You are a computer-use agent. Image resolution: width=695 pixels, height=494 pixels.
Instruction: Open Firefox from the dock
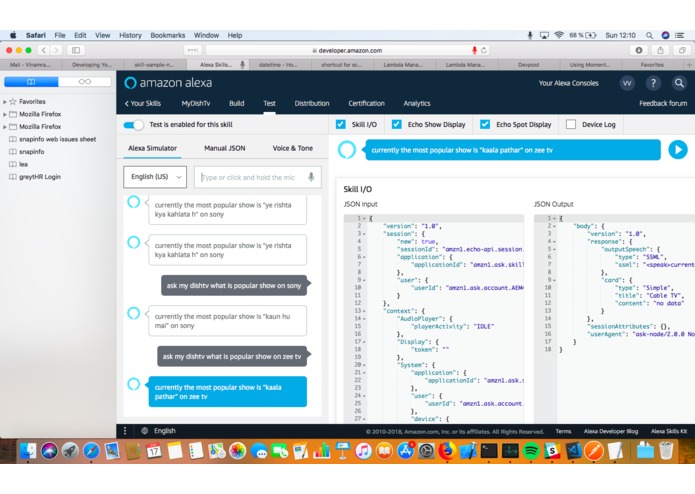click(447, 451)
